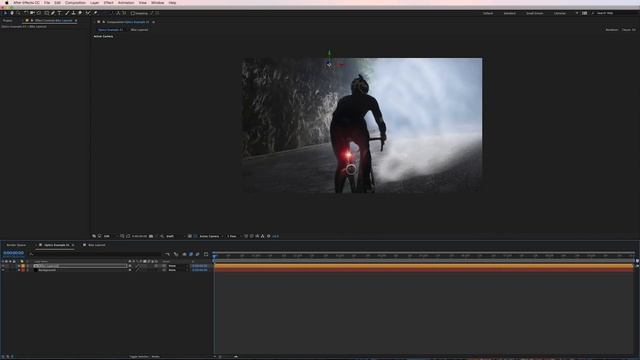640x360 pixels.
Task: Select the Zoom magnifier tool
Action: point(18,13)
